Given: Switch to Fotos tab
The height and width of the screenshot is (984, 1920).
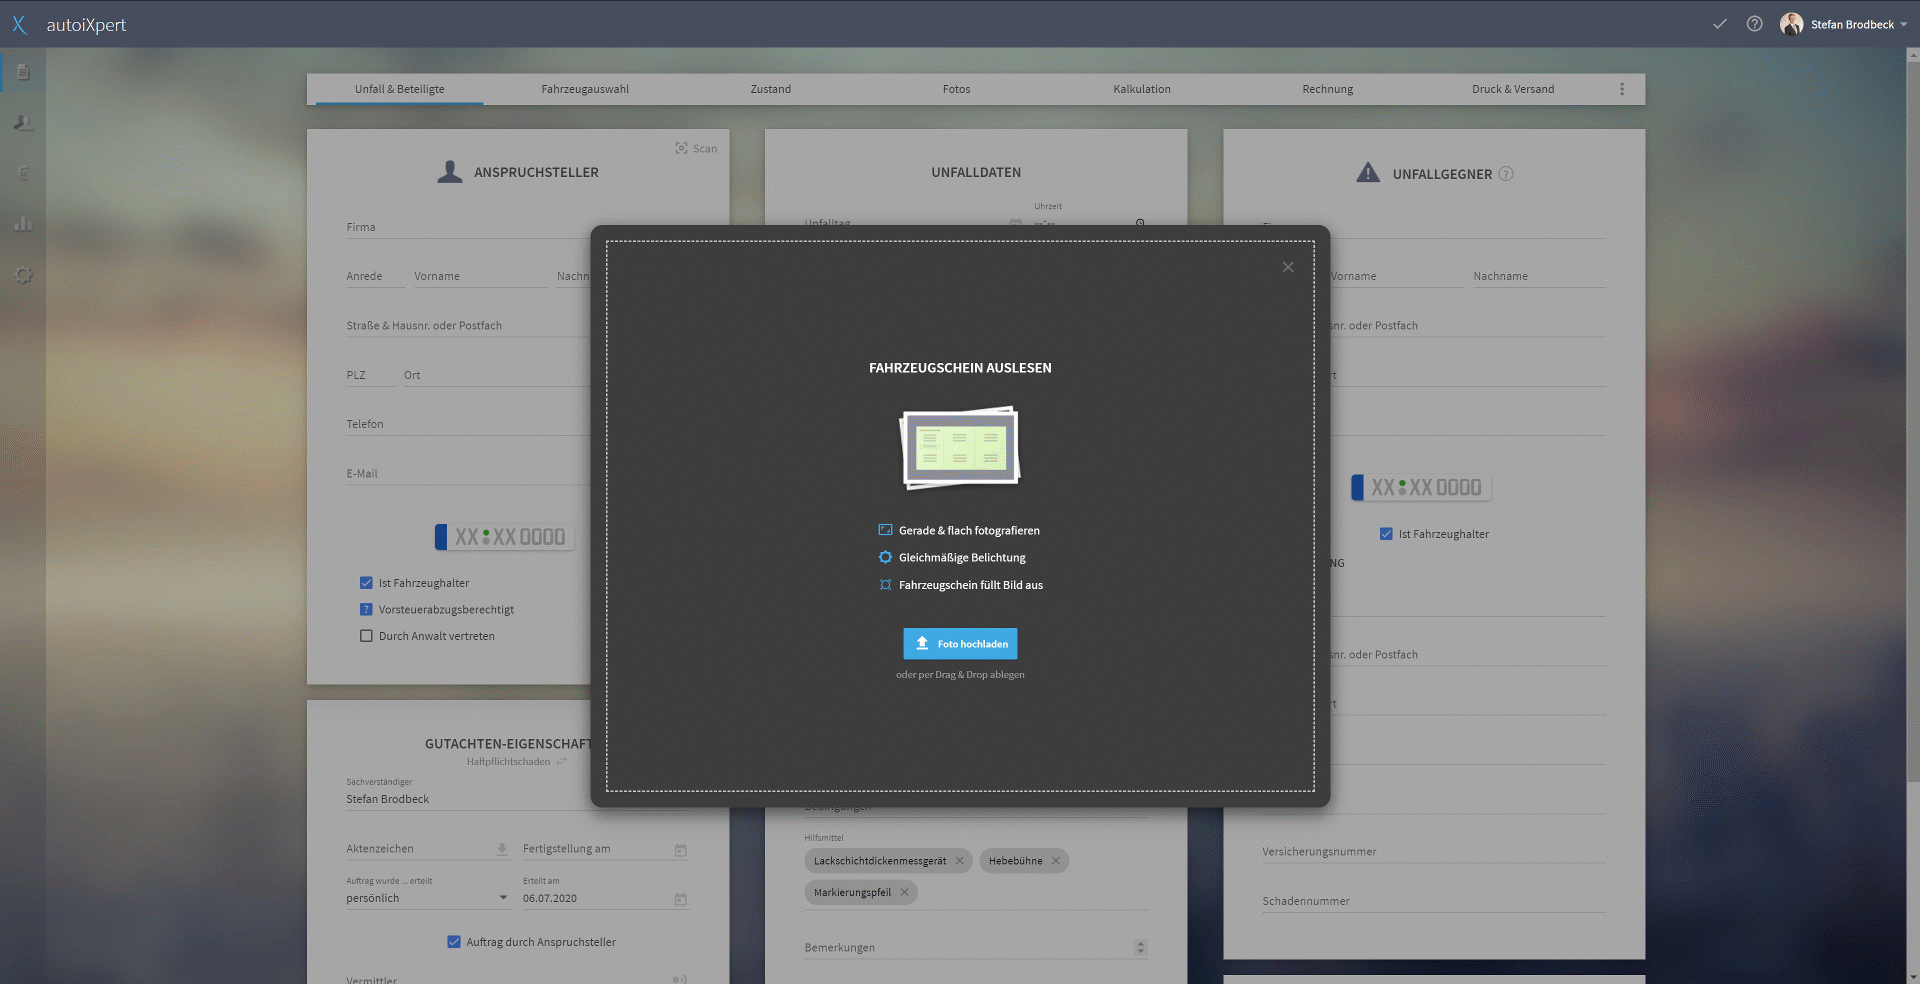Looking at the screenshot, I should coord(957,89).
